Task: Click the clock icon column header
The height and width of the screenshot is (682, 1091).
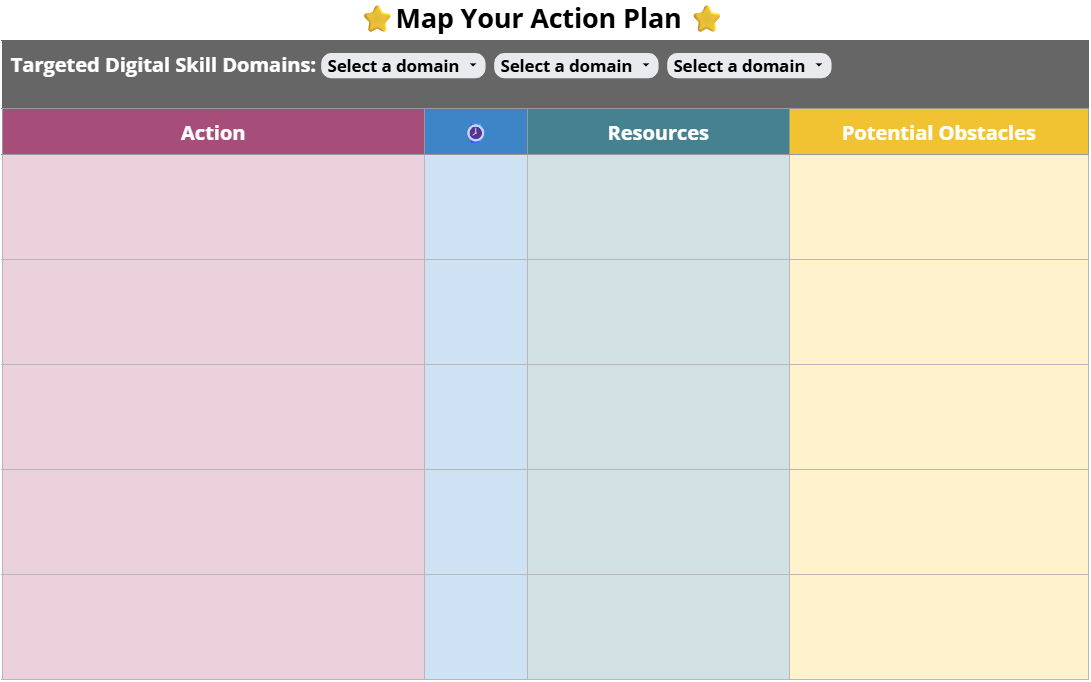Action: [475, 131]
